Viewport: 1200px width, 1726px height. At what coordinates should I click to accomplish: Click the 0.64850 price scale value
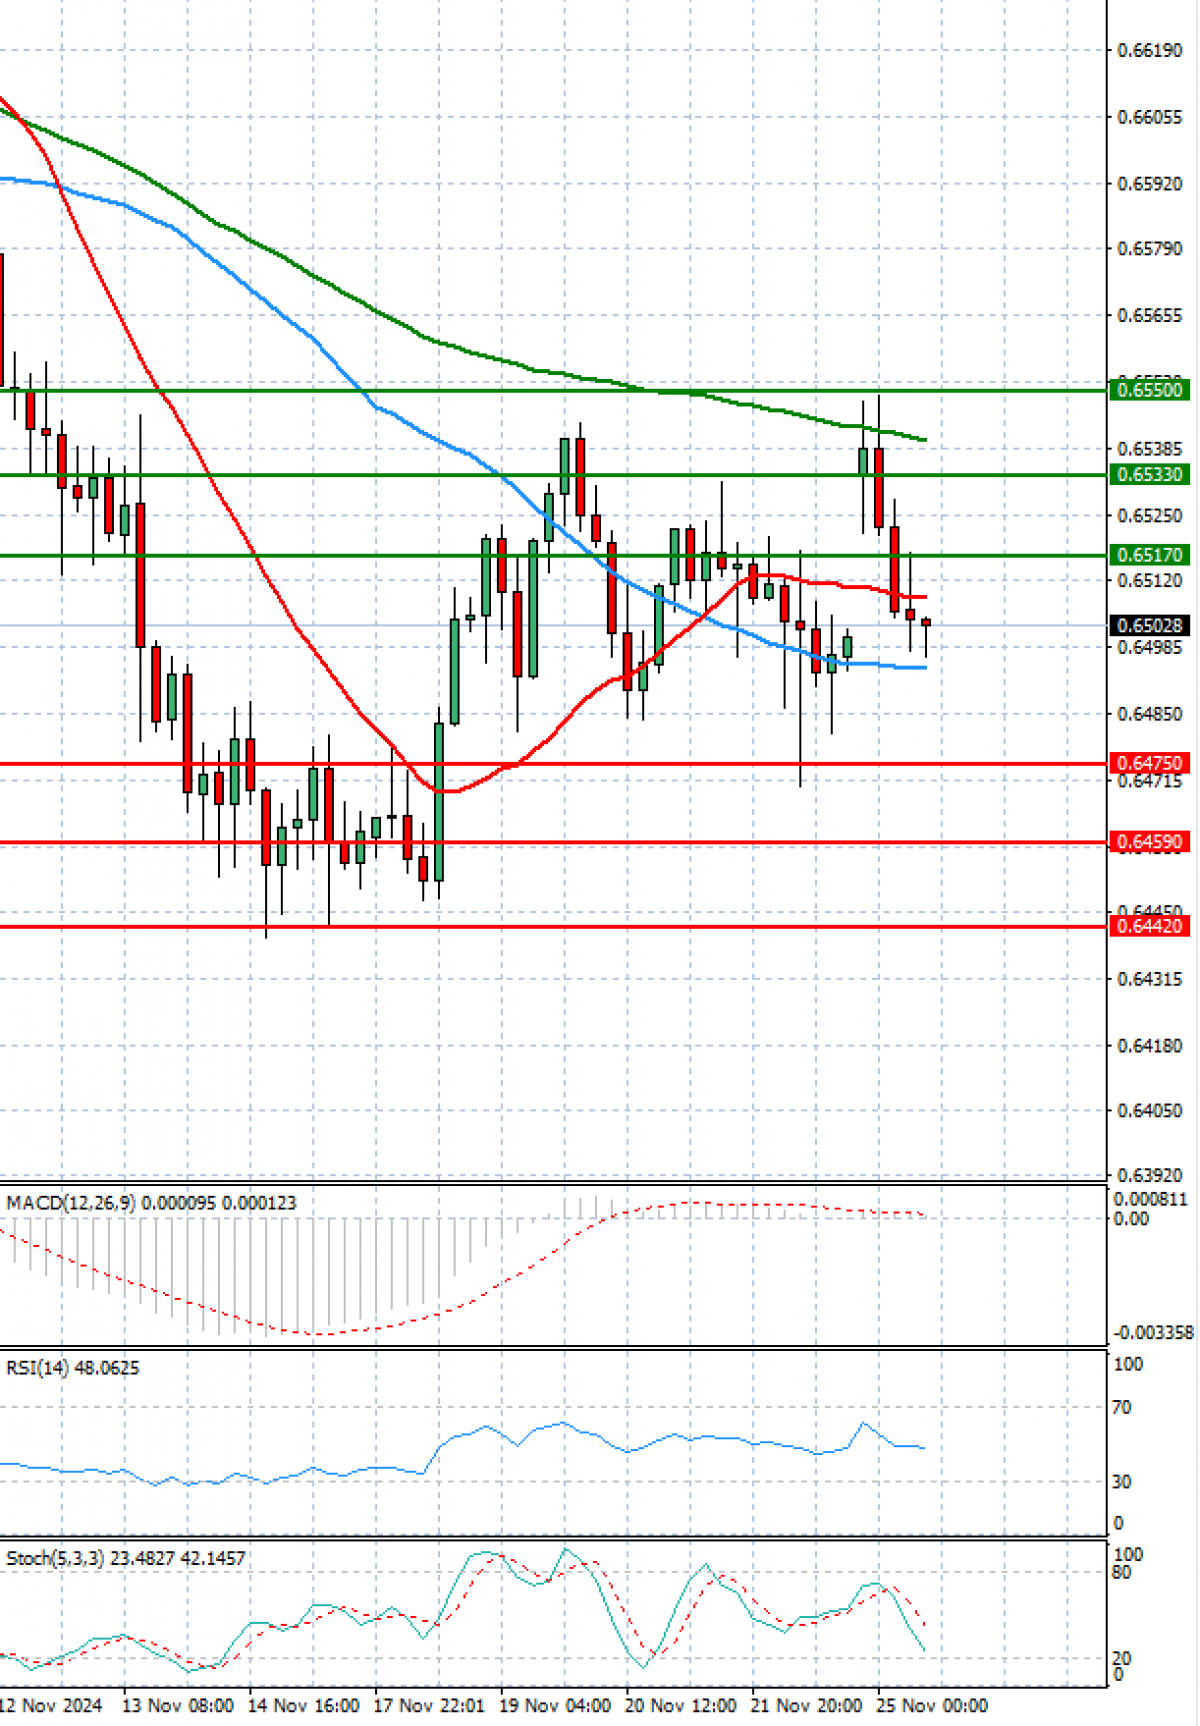point(1149,714)
